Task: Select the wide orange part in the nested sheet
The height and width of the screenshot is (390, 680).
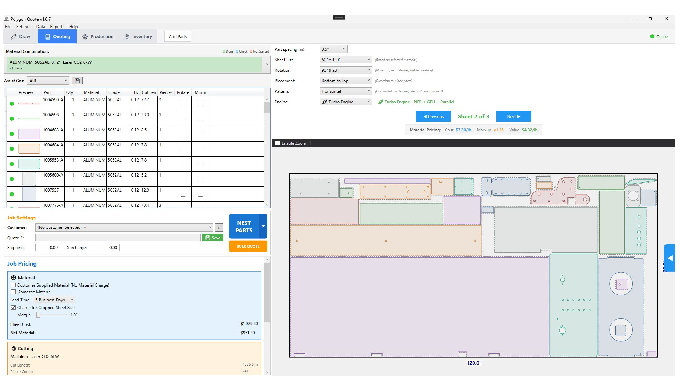Action: pyautogui.click(x=386, y=240)
